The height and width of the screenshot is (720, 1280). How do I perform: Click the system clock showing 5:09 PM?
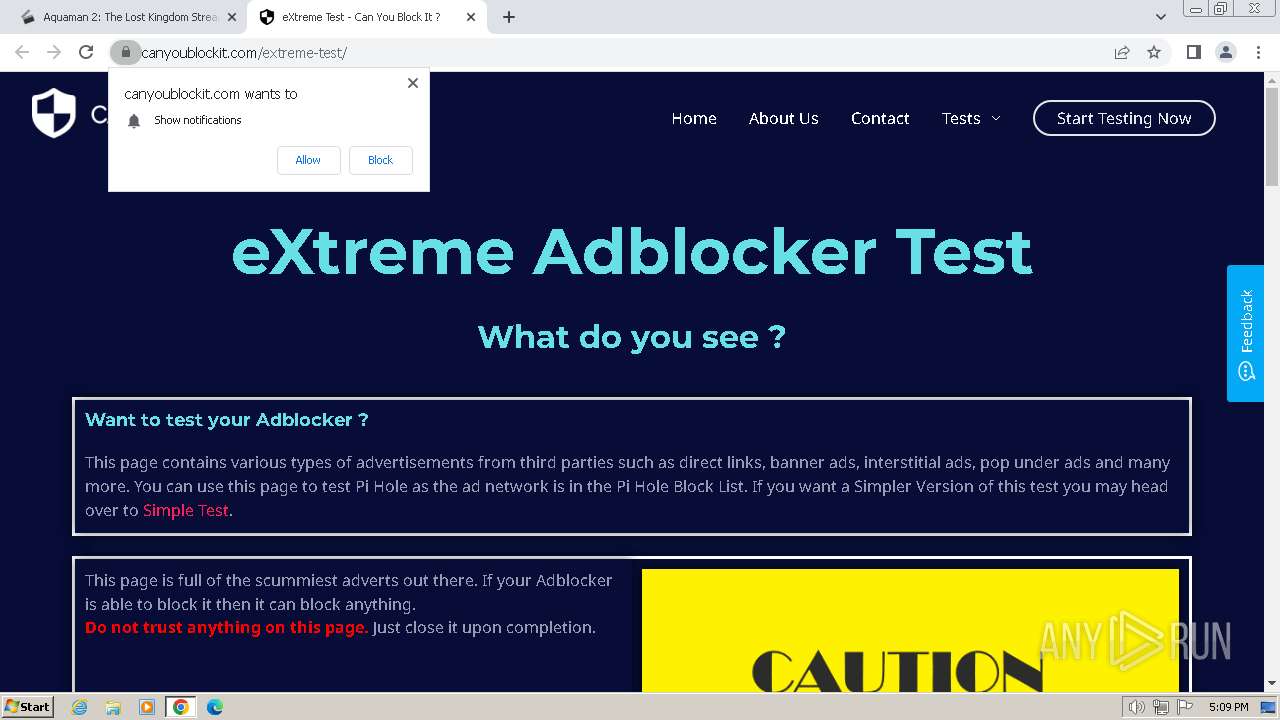tap(1228, 707)
